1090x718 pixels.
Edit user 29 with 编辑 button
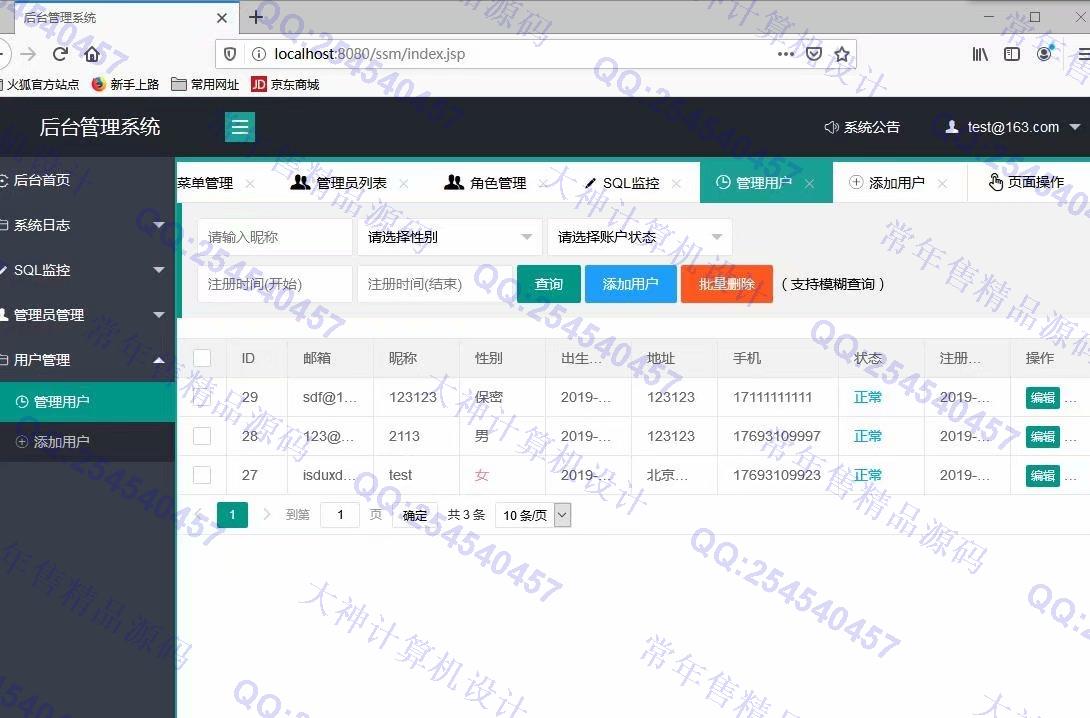(1043, 398)
